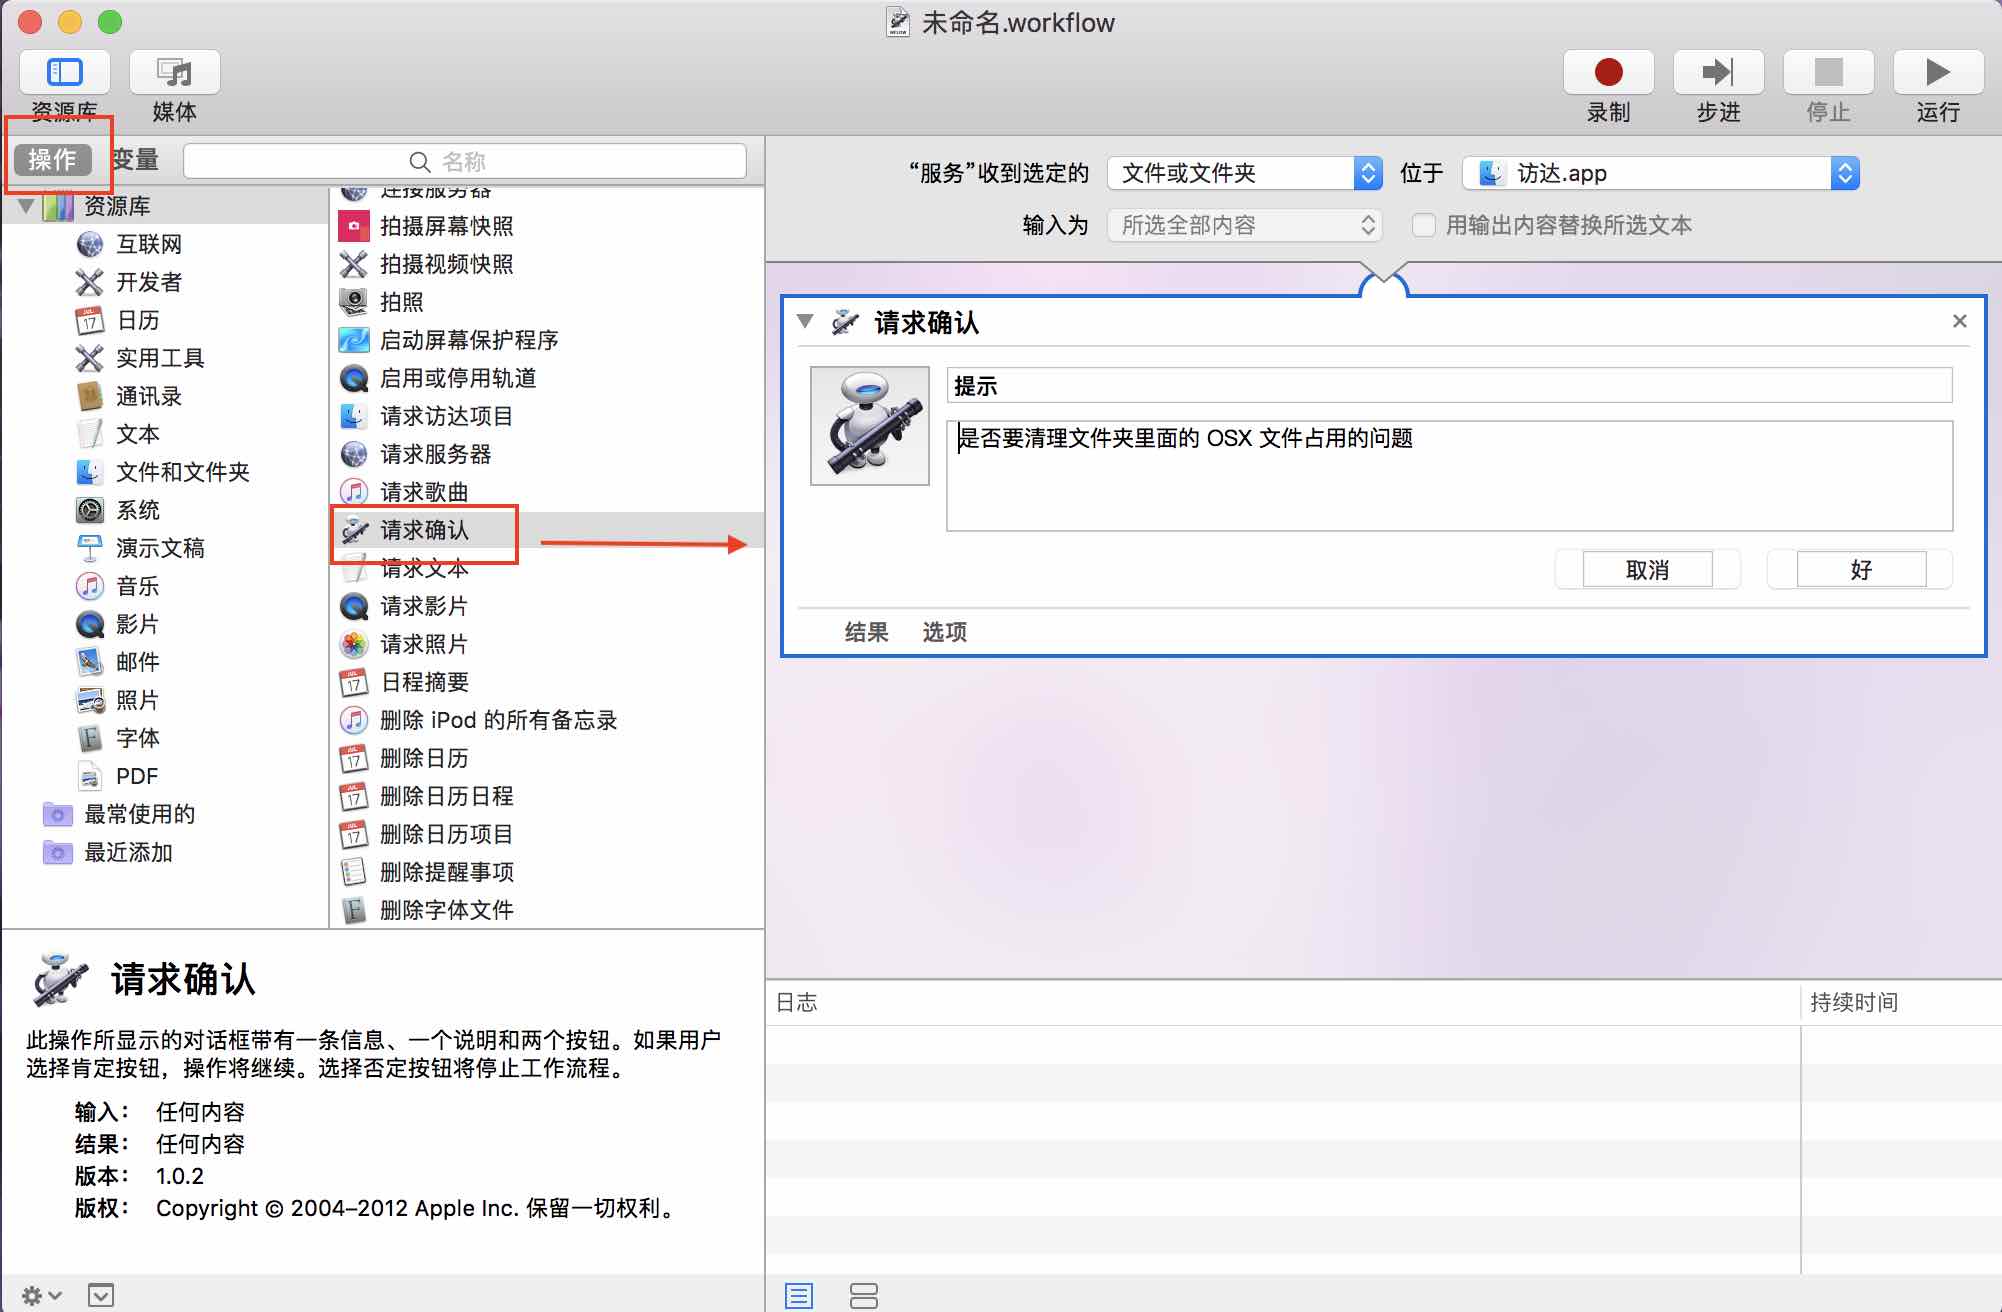The image size is (2002, 1312).
Task: Select the 拍摄屏幕快照 action
Action: click(446, 226)
